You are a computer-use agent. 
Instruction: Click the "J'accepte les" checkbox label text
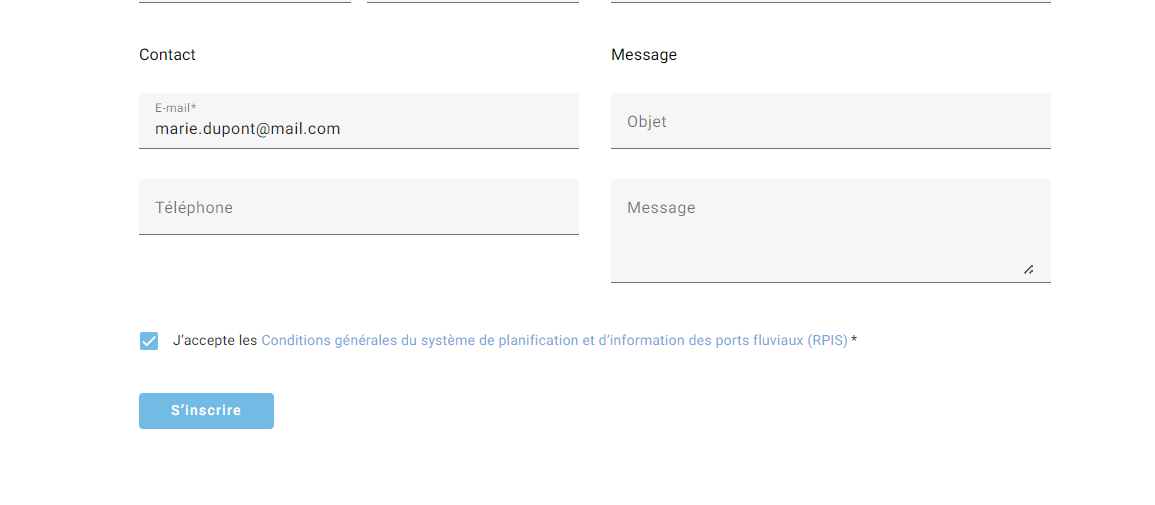215,341
